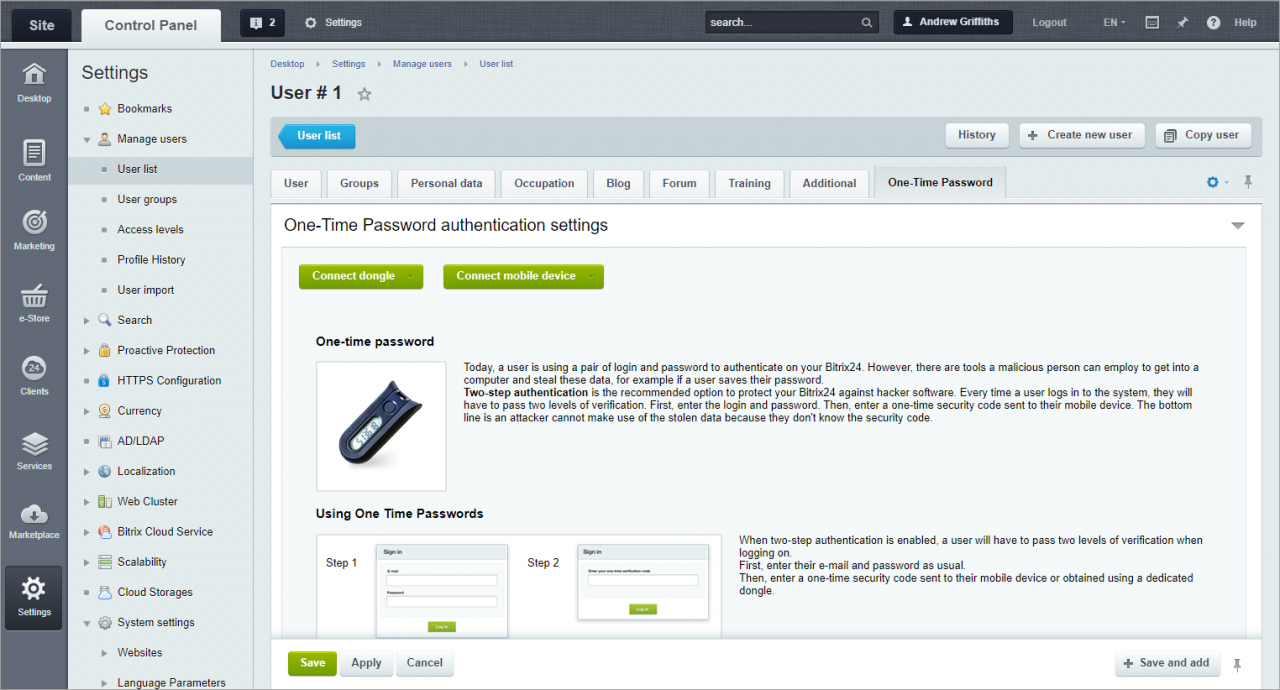
Task: Click the Cancel button
Action: 424,663
